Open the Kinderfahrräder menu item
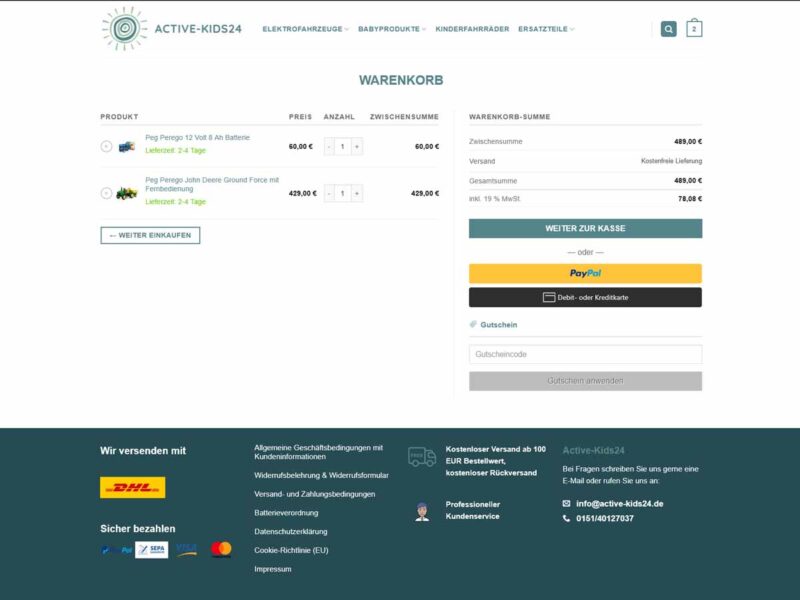Viewport: 800px width, 600px height. [x=472, y=29]
